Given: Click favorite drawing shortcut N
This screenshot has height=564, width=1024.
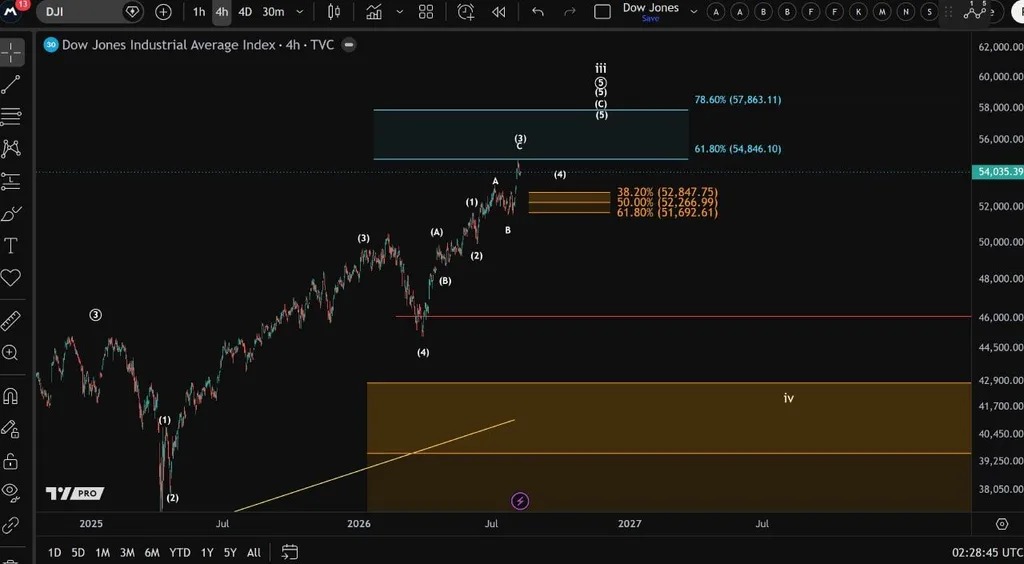Looking at the screenshot, I should (x=906, y=12).
